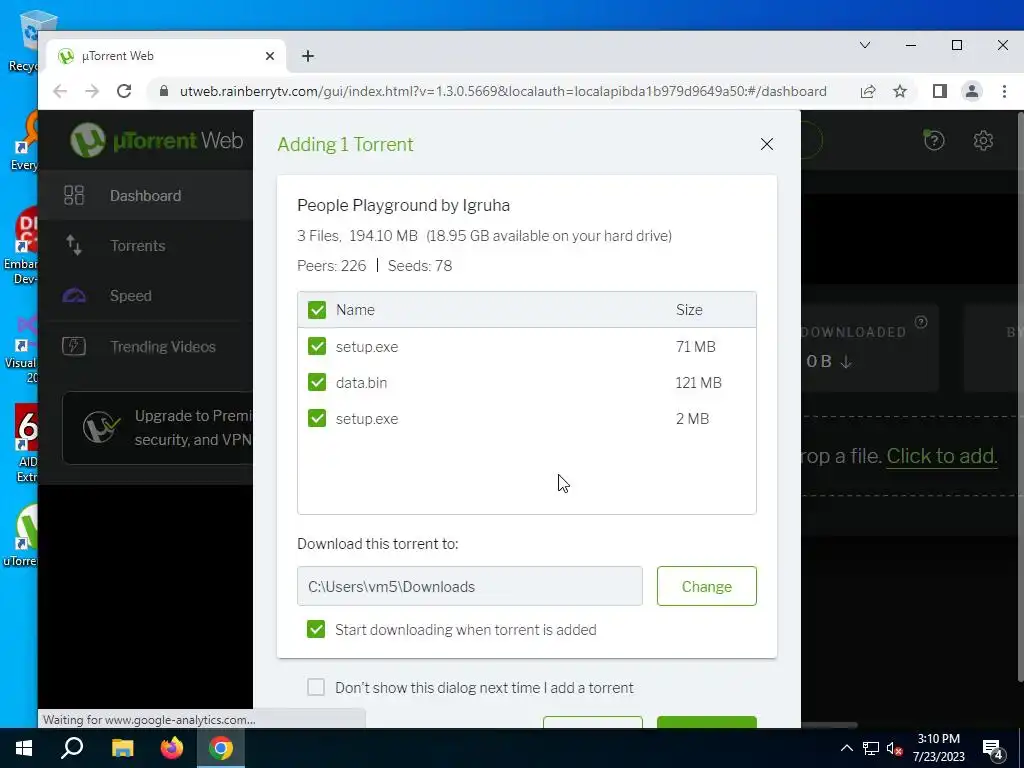This screenshot has height=768, width=1024.
Task: Close the Adding 1 Torrent dialog
Action: coord(767,144)
